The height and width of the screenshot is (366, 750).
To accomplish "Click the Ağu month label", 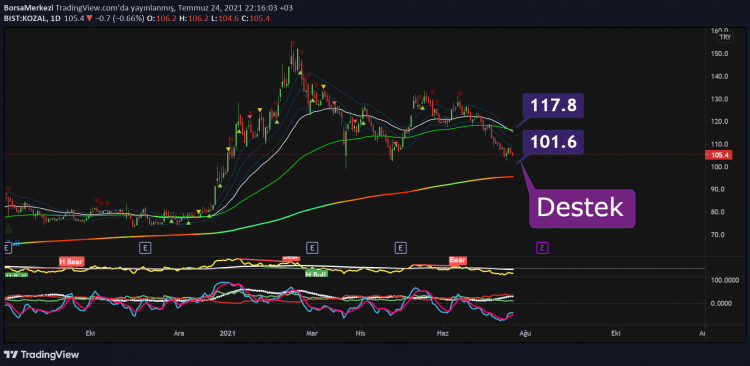I will tap(526, 333).
